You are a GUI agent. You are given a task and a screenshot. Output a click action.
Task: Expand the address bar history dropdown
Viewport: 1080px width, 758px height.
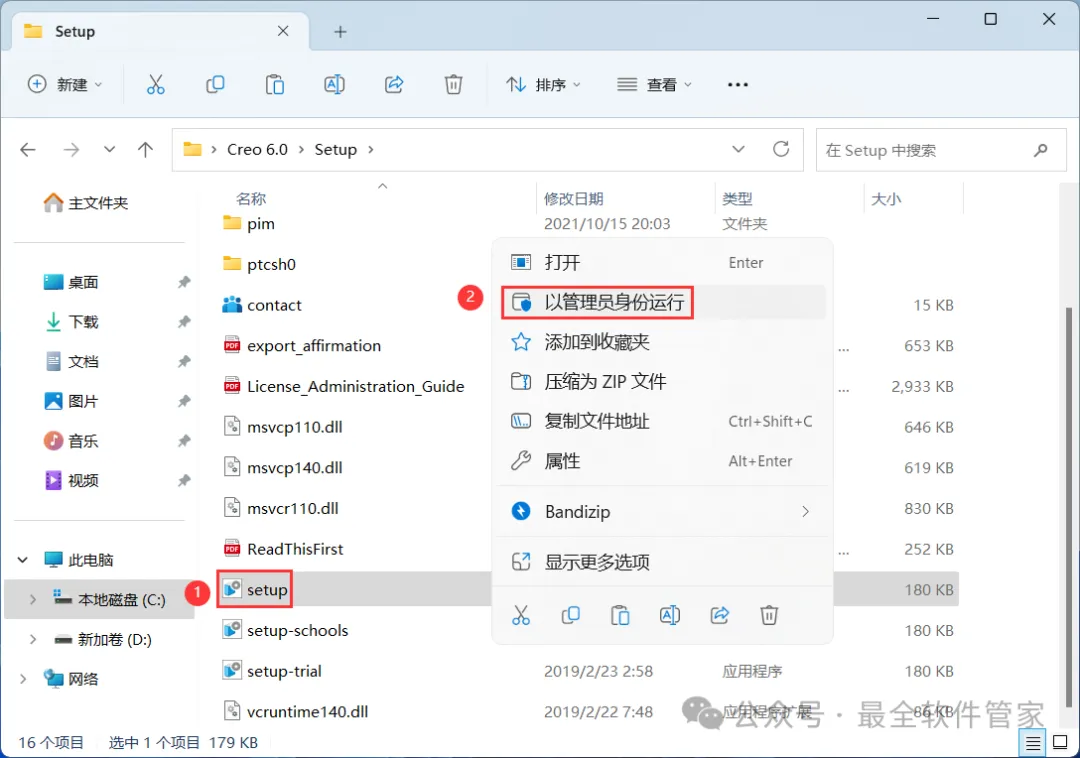[738, 149]
